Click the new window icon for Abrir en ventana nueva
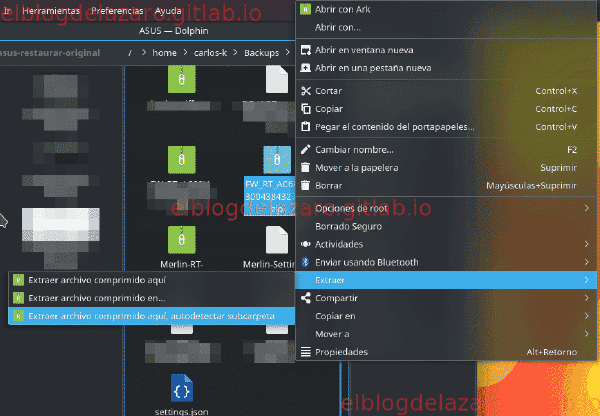Screen dimensions: 600x416 pyautogui.click(x=305, y=50)
